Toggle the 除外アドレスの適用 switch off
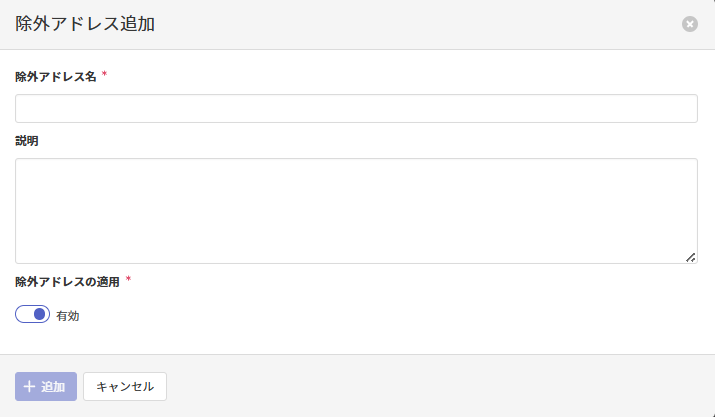The width and height of the screenshot is (715, 417). click(x=33, y=315)
